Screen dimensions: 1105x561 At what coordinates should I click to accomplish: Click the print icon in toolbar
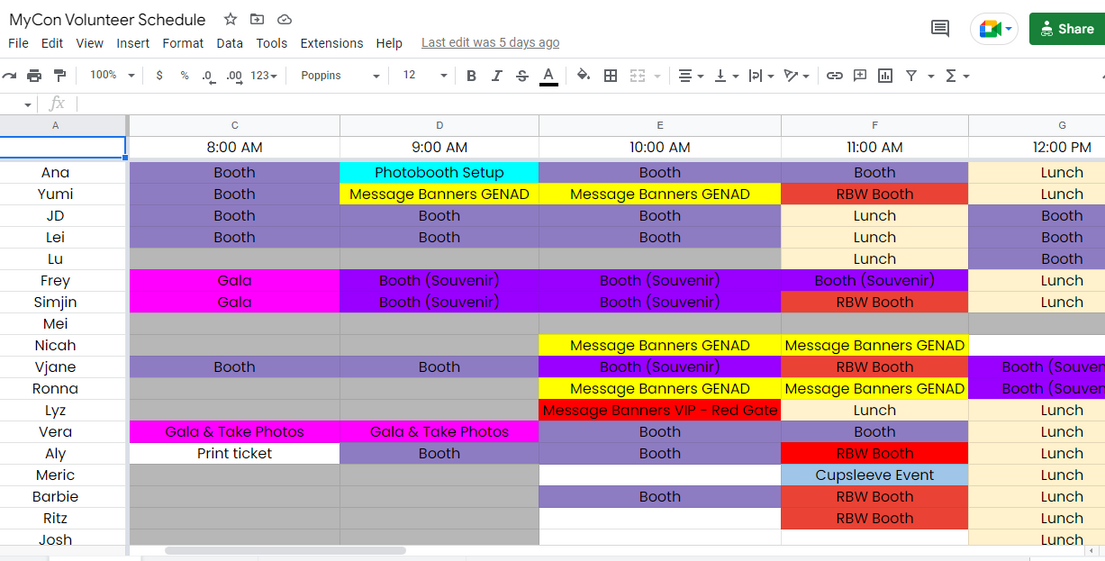35,76
